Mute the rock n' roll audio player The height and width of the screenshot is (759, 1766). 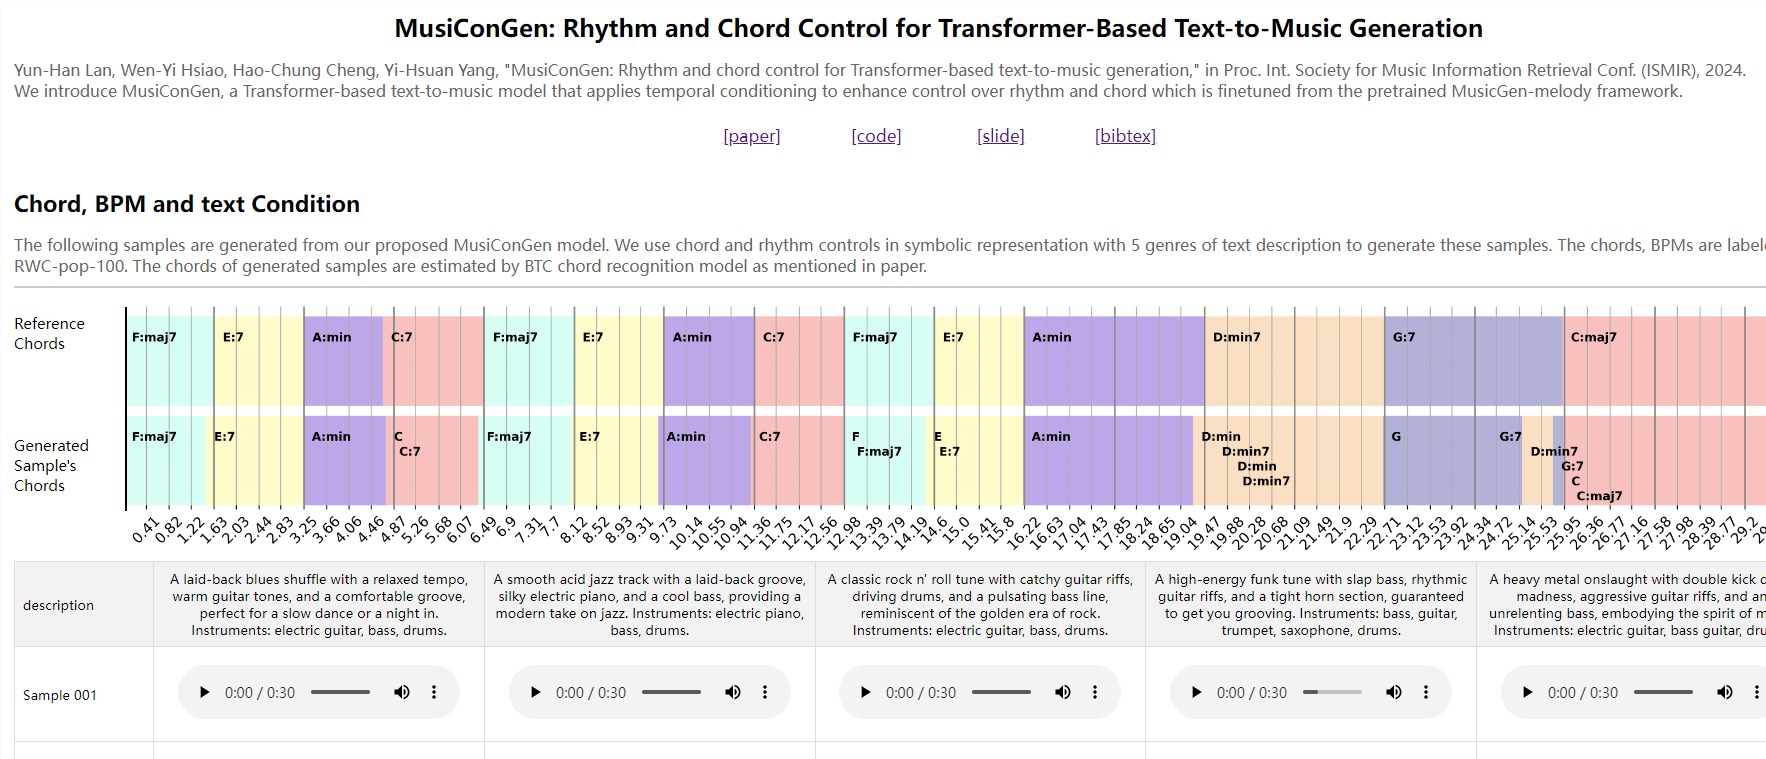pyautogui.click(x=1063, y=692)
